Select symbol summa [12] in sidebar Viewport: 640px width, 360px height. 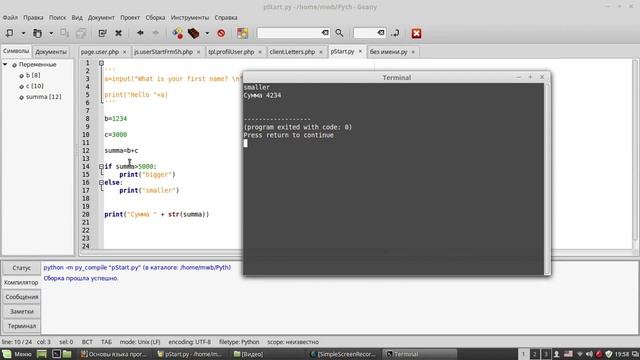(43, 97)
